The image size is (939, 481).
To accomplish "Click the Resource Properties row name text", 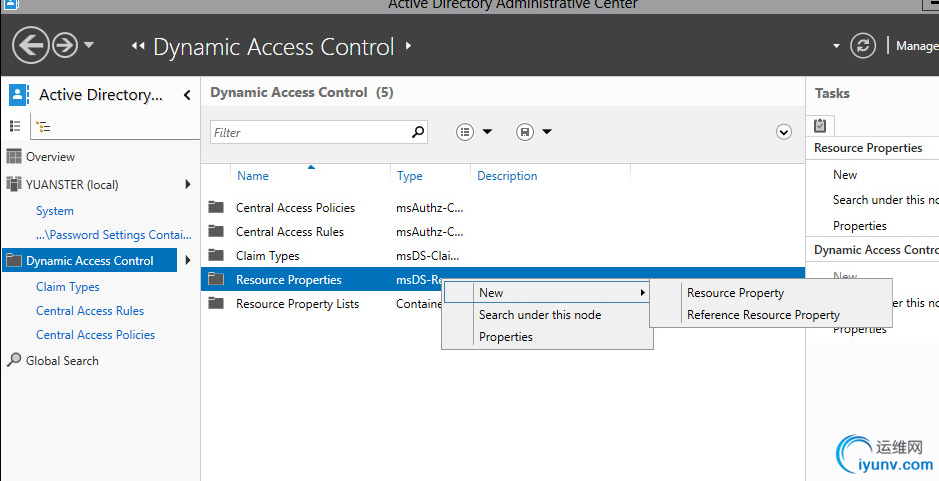I will pos(289,280).
